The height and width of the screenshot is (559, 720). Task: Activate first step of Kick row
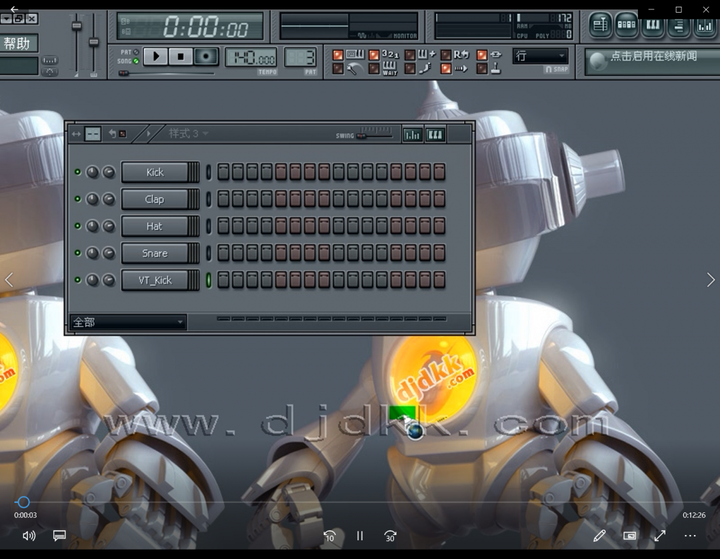coord(223,172)
